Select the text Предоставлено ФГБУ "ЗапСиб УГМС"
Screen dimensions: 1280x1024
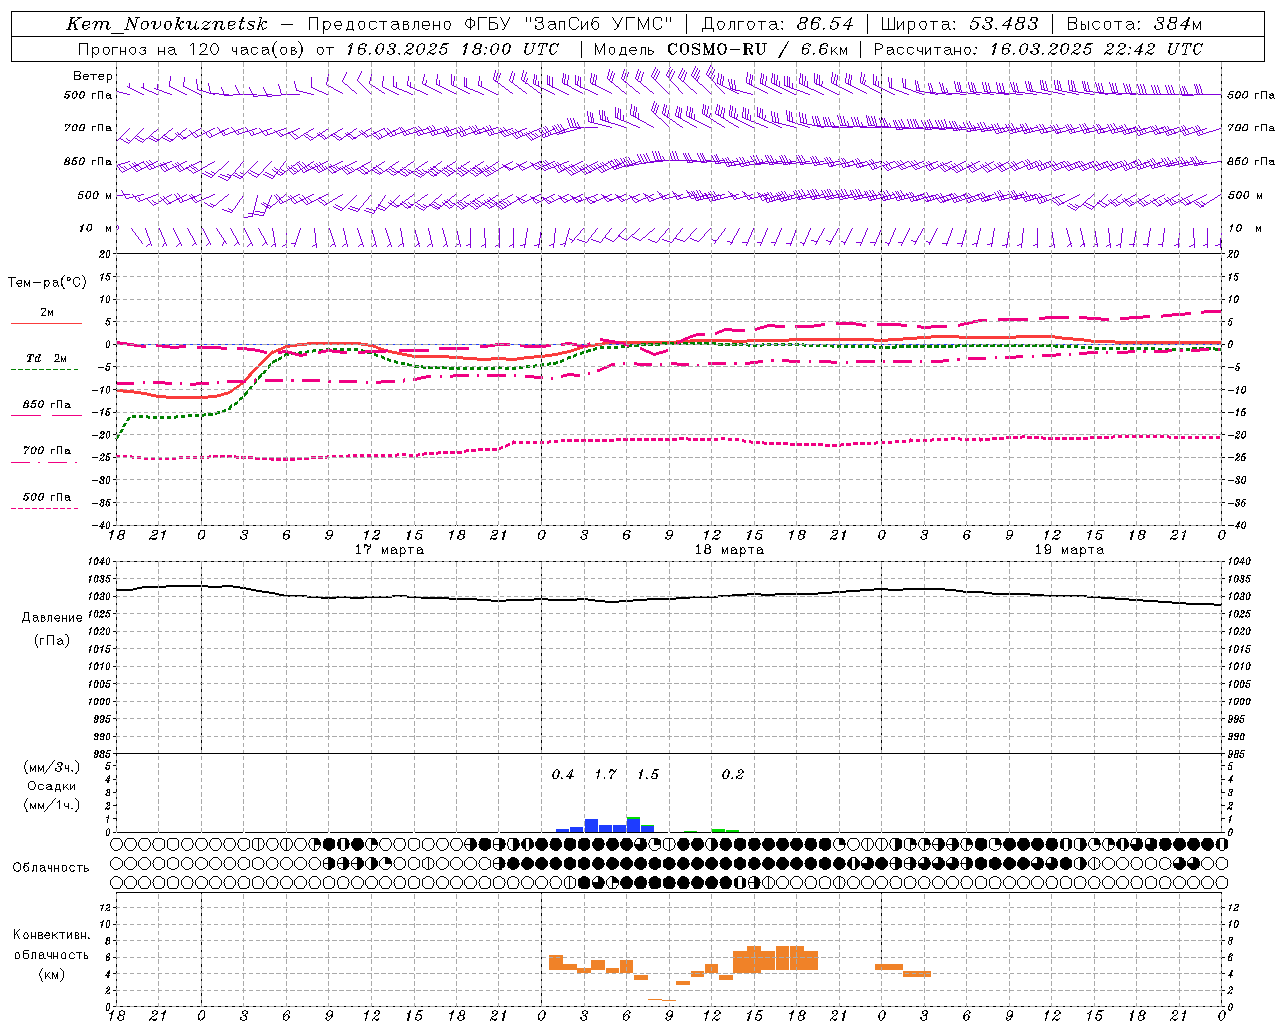coord(490,24)
